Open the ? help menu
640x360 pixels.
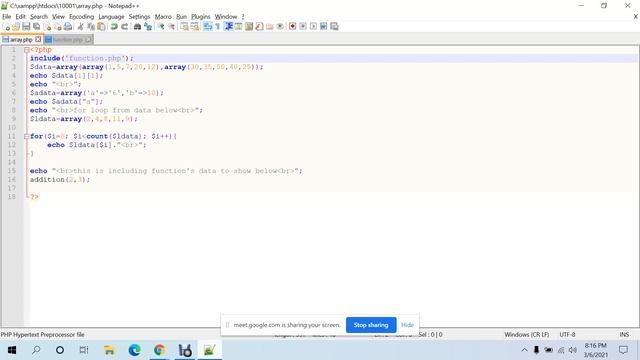(x=243, y=17)
